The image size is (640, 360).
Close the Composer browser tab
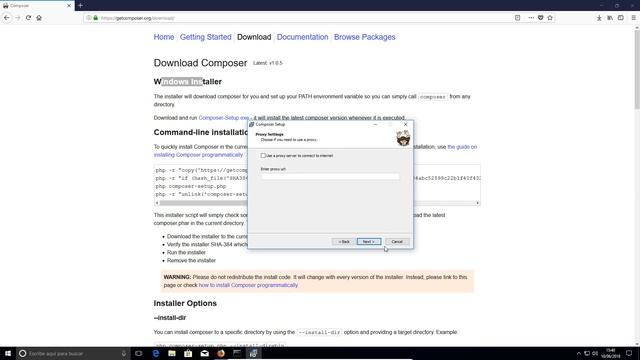point(69,6)
